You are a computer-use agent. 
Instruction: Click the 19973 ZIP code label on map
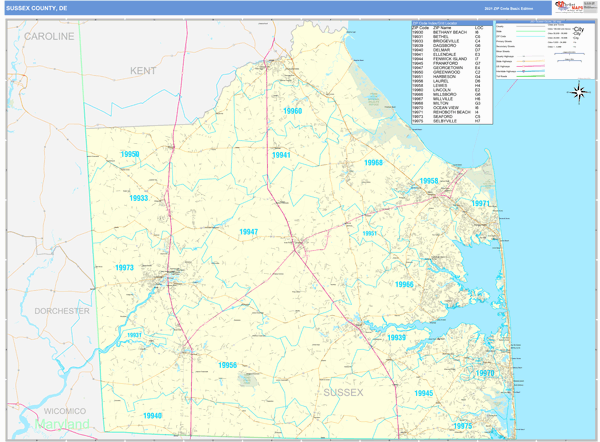(124, 268)
